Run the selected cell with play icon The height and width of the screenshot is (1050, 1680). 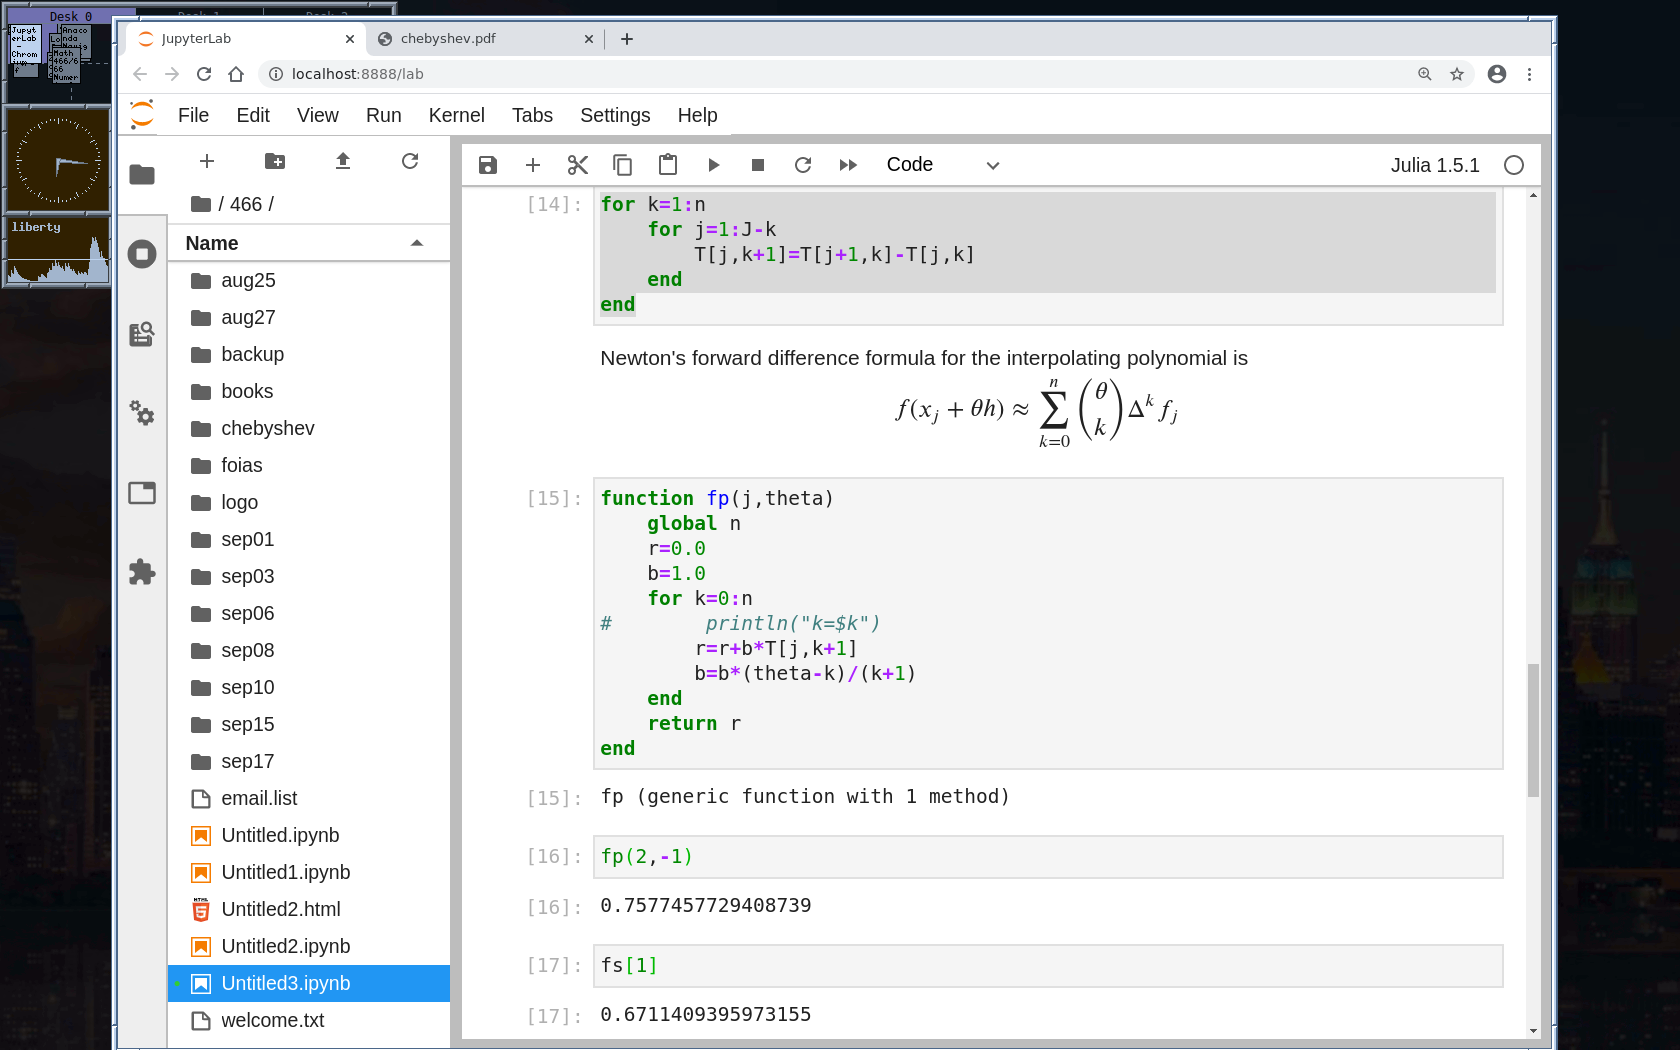pos(713,165)
